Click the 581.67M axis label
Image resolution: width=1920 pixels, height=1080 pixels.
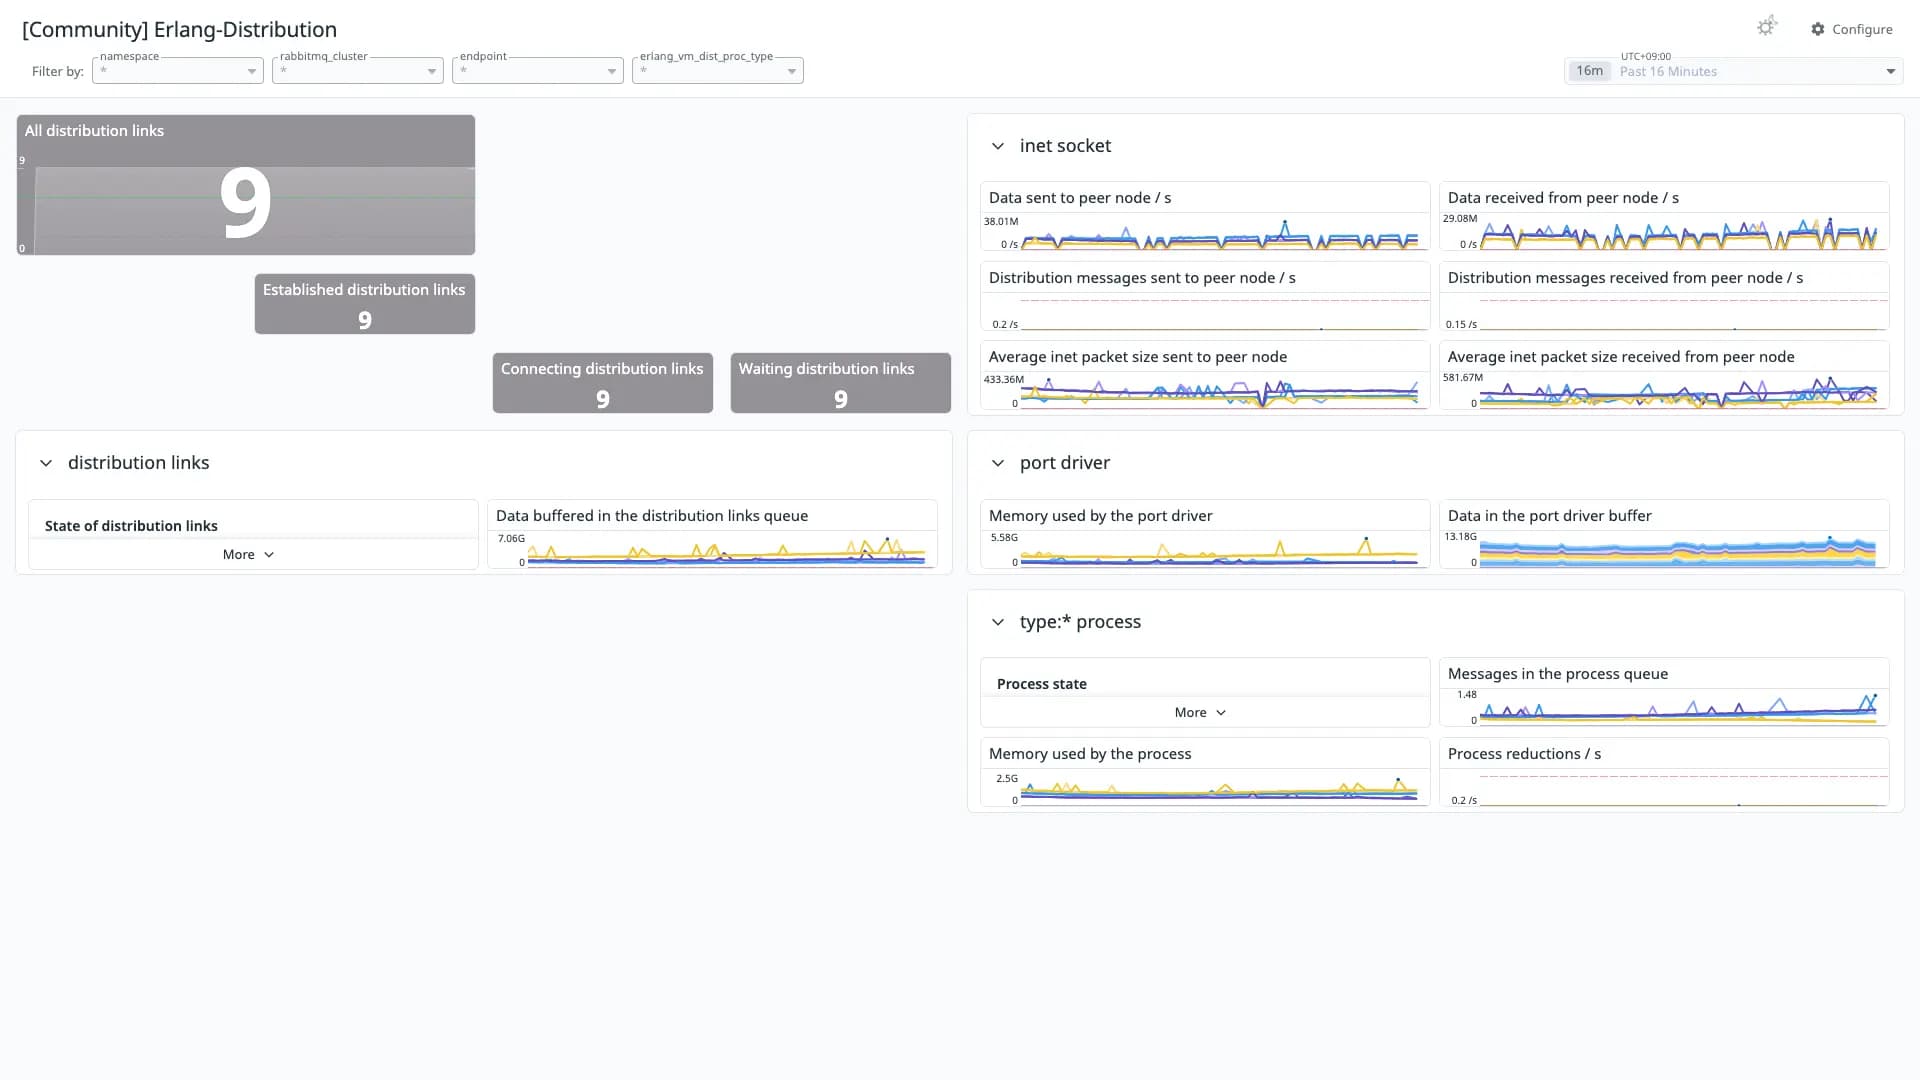[x=1463, y=378]
